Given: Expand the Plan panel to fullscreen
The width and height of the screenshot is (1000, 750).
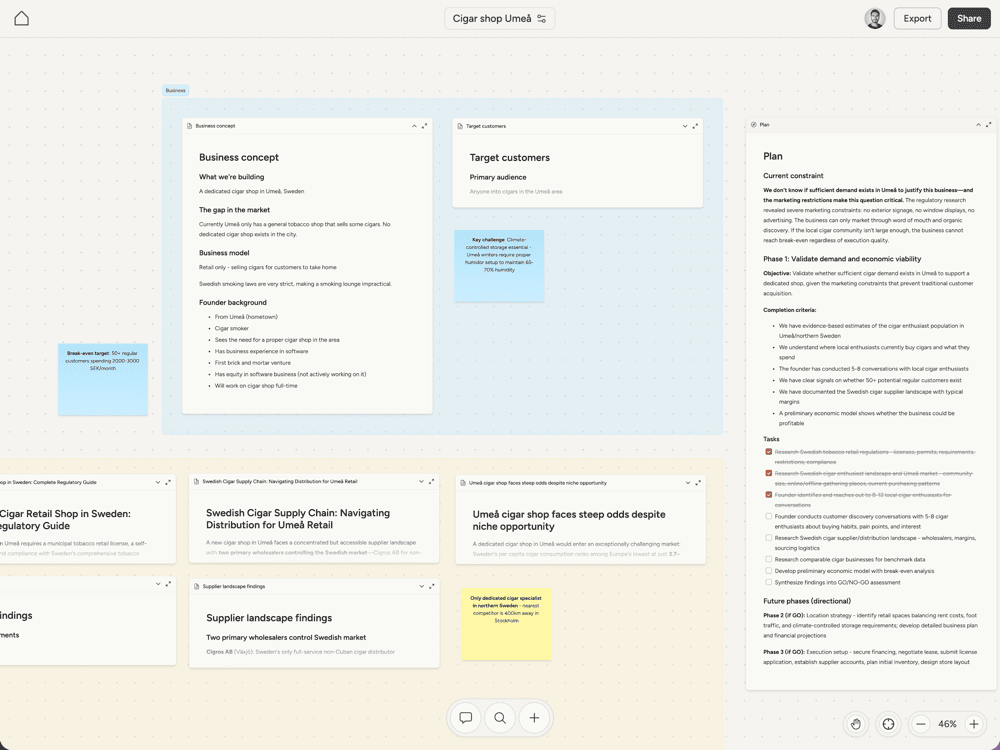Looking at the screenshot, I should (988, 125).
